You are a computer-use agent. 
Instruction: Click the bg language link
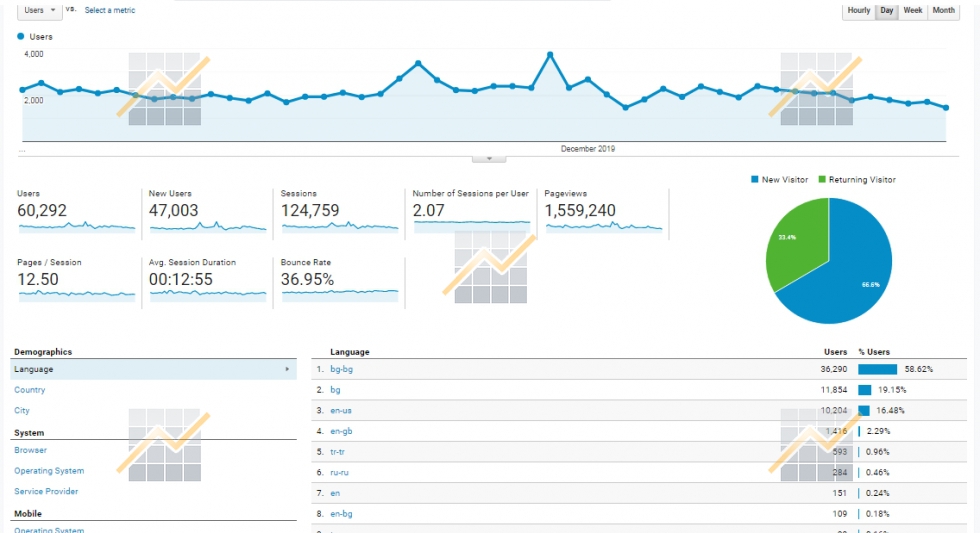[x=335, y=390]
